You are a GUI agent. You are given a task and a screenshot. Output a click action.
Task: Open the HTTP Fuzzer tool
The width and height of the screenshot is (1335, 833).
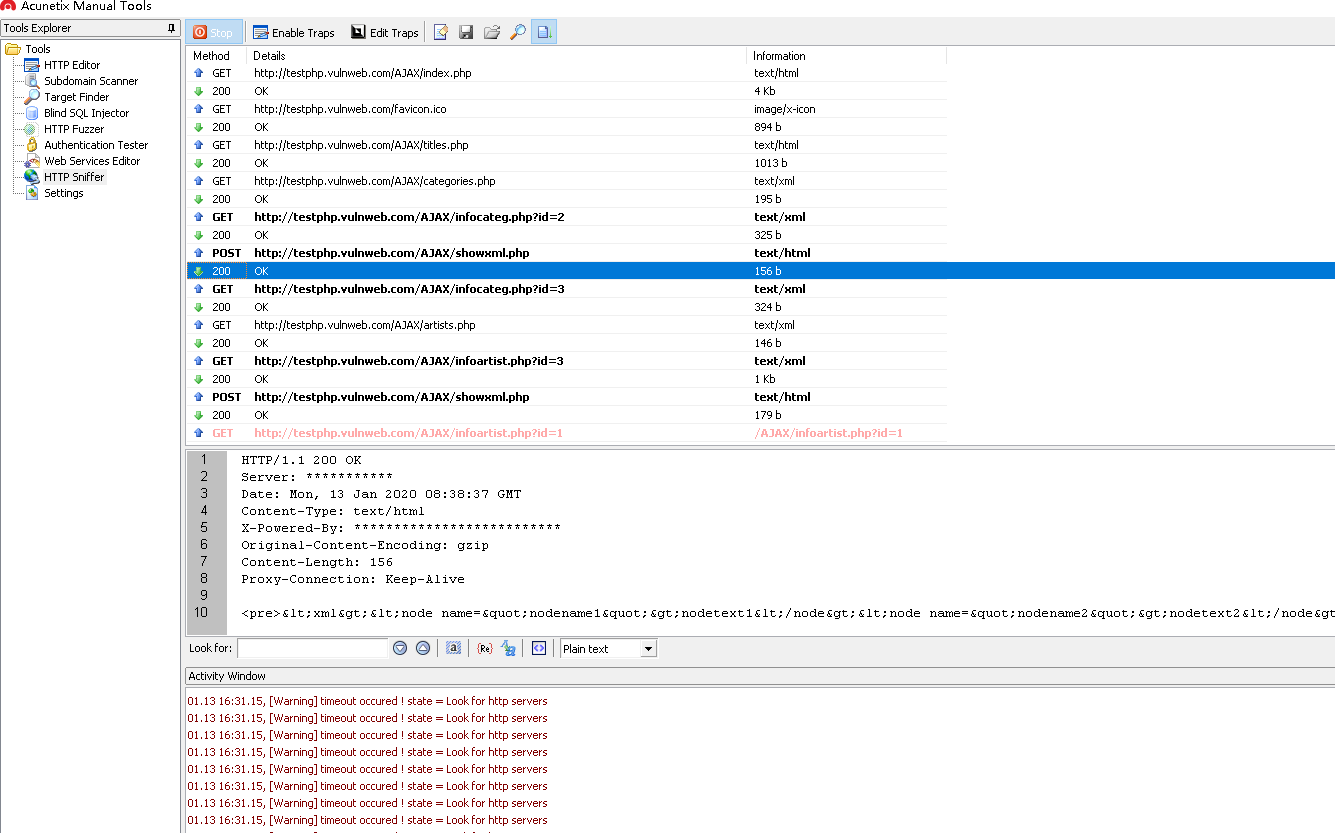(x=74, y=129)
